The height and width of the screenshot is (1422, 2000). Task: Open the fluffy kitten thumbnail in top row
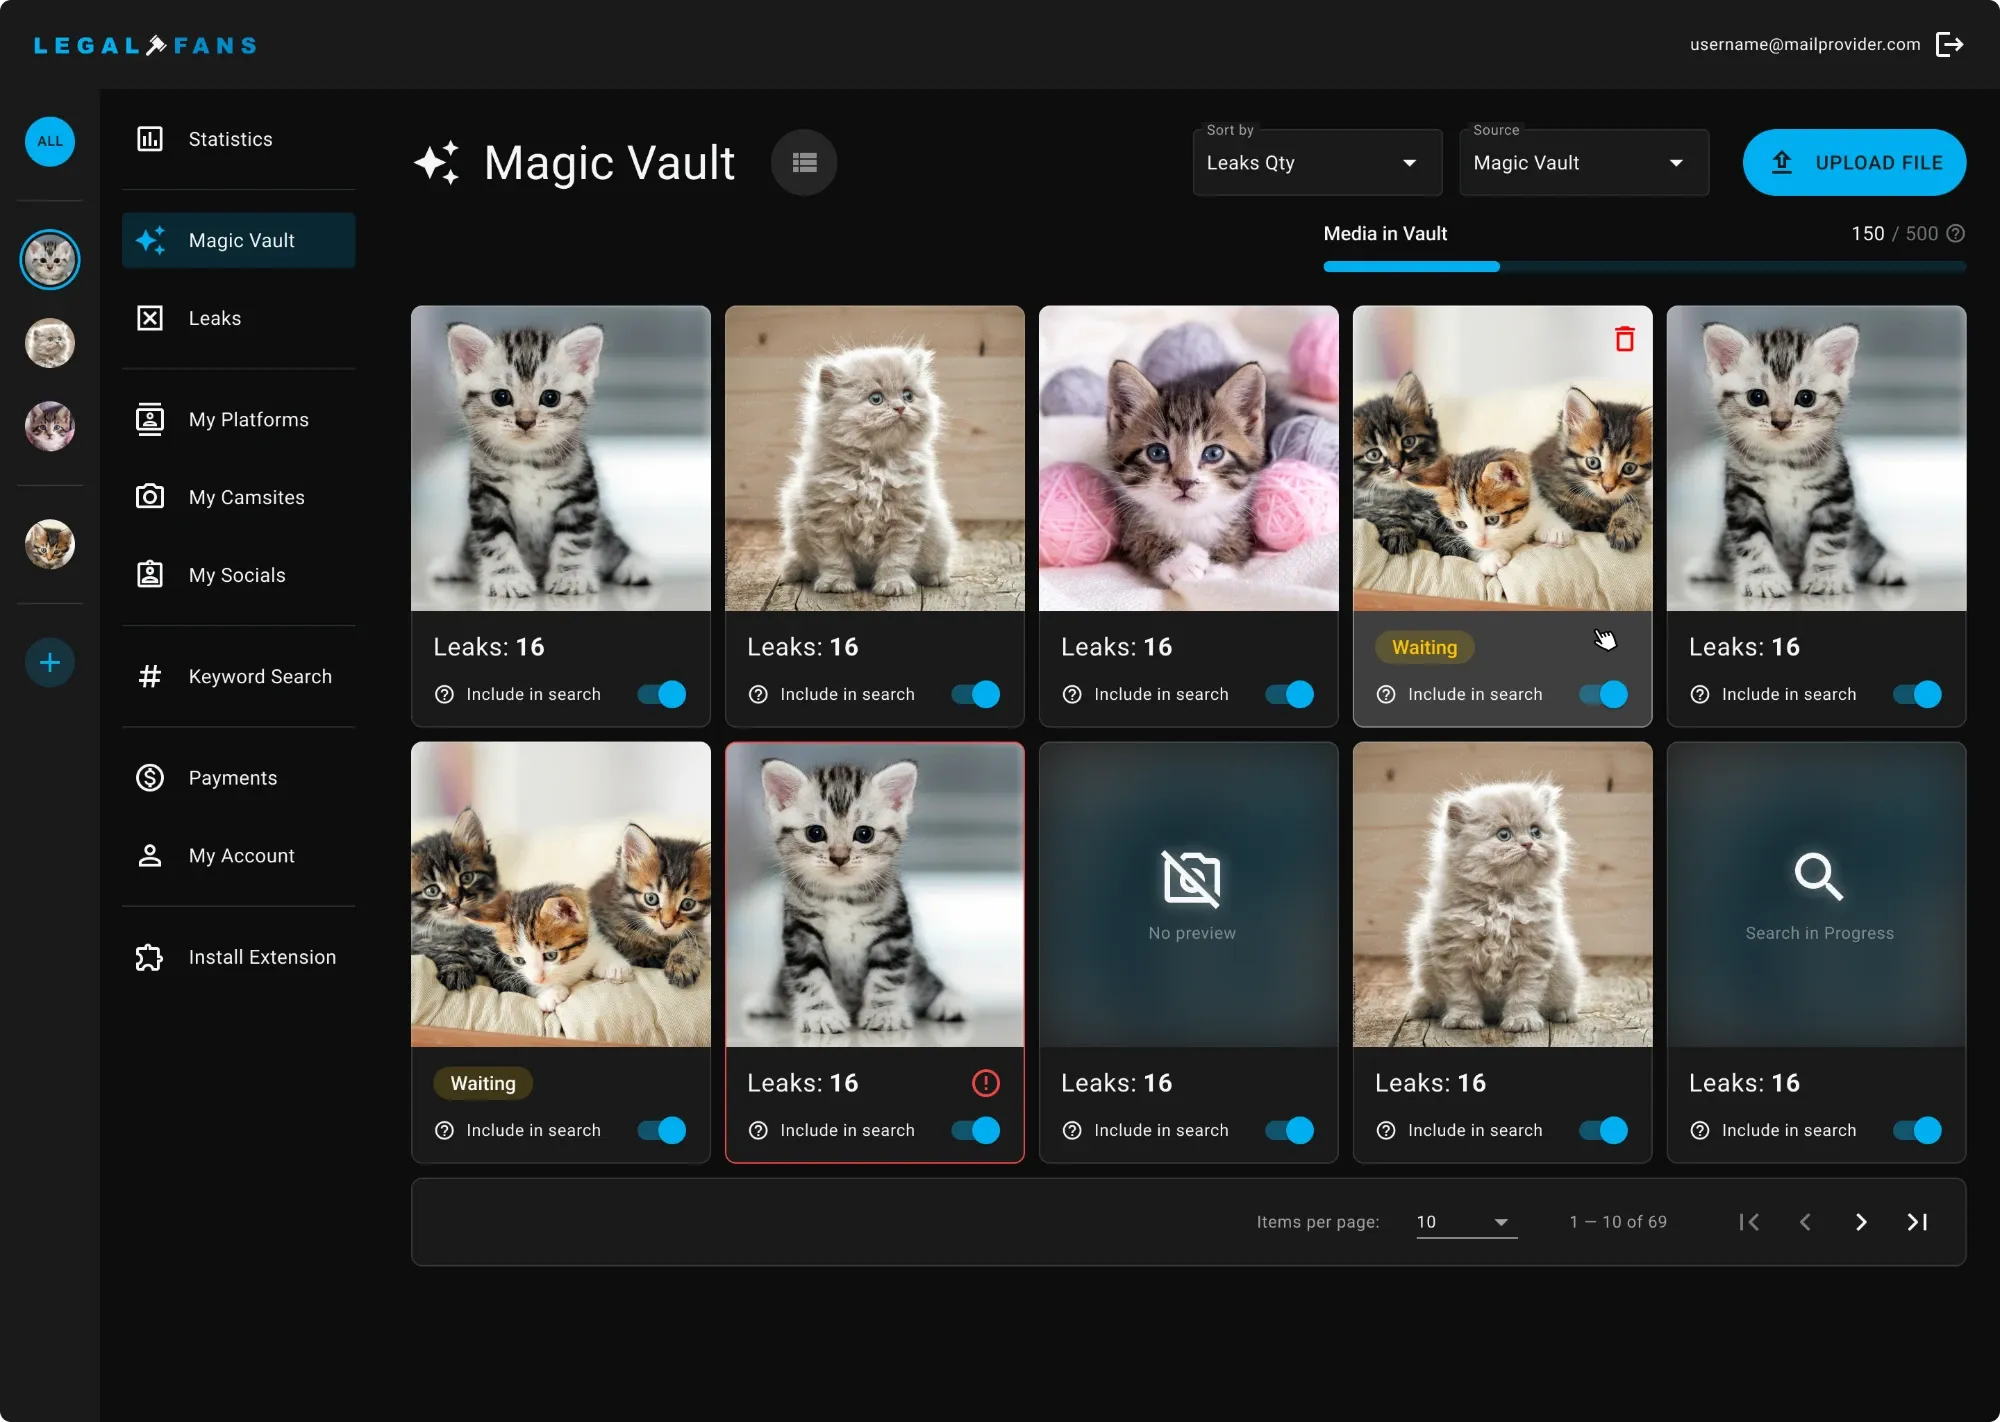tap(874, 458)
